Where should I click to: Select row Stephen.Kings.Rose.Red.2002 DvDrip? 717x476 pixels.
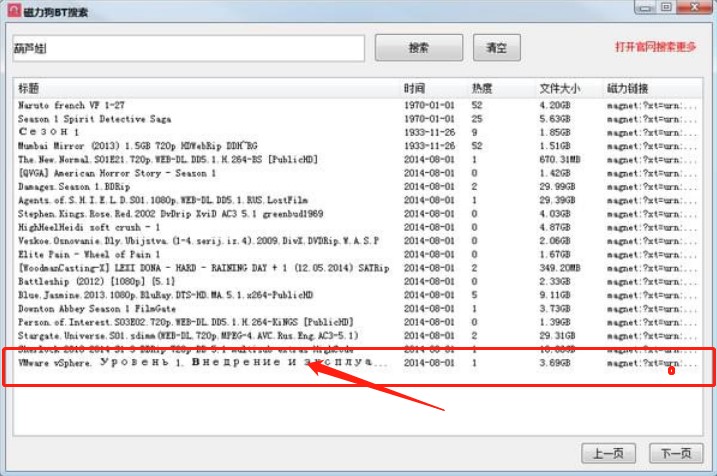click(358, 214)
